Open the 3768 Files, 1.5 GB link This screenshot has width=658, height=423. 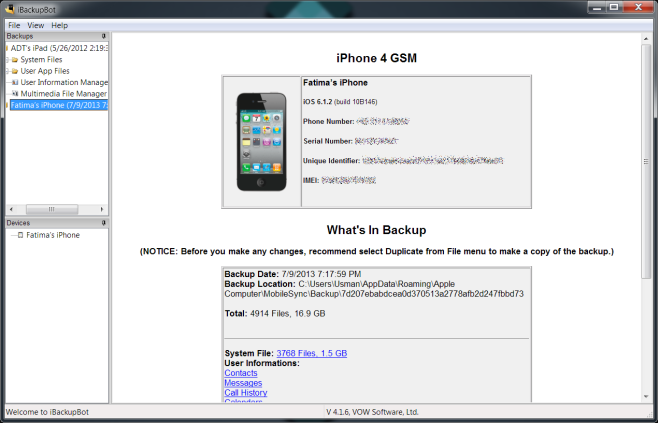click(312, 353)
